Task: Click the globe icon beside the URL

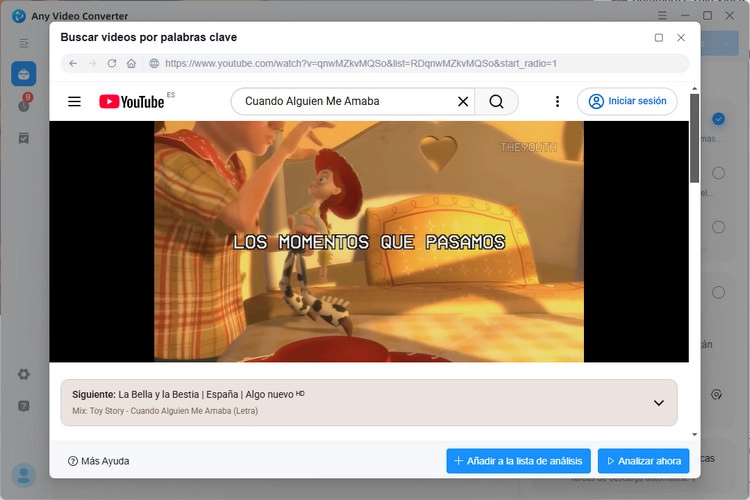Action: (x=154, y=63)
